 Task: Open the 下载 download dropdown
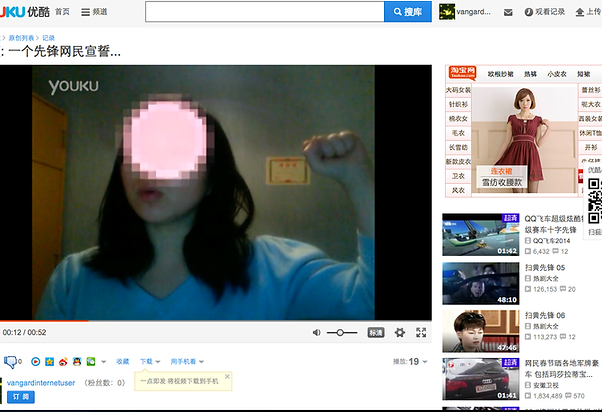click(150, 362)
